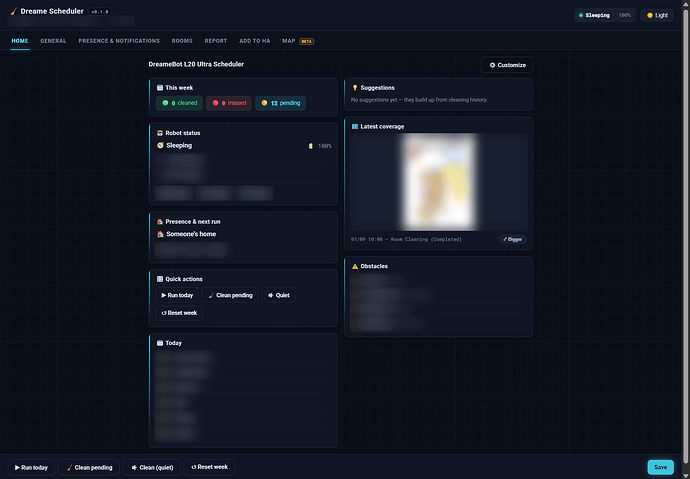Toggle the Light theme button
This screenshot has width=690, height=479.
pyautogui.click(x=657, y=15)
